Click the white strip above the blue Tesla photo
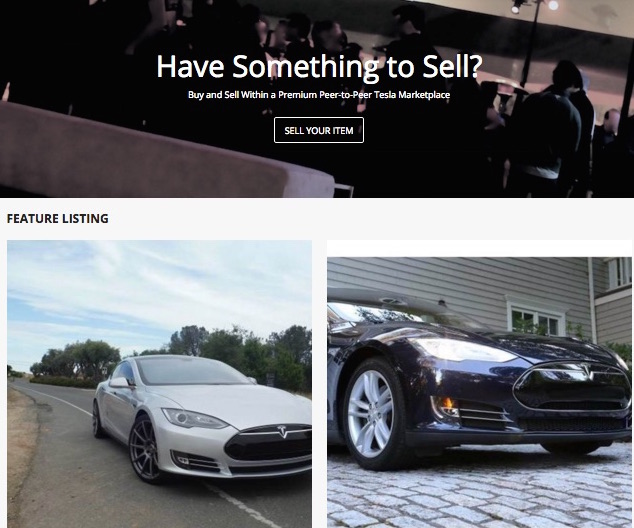 coord(479,249)
